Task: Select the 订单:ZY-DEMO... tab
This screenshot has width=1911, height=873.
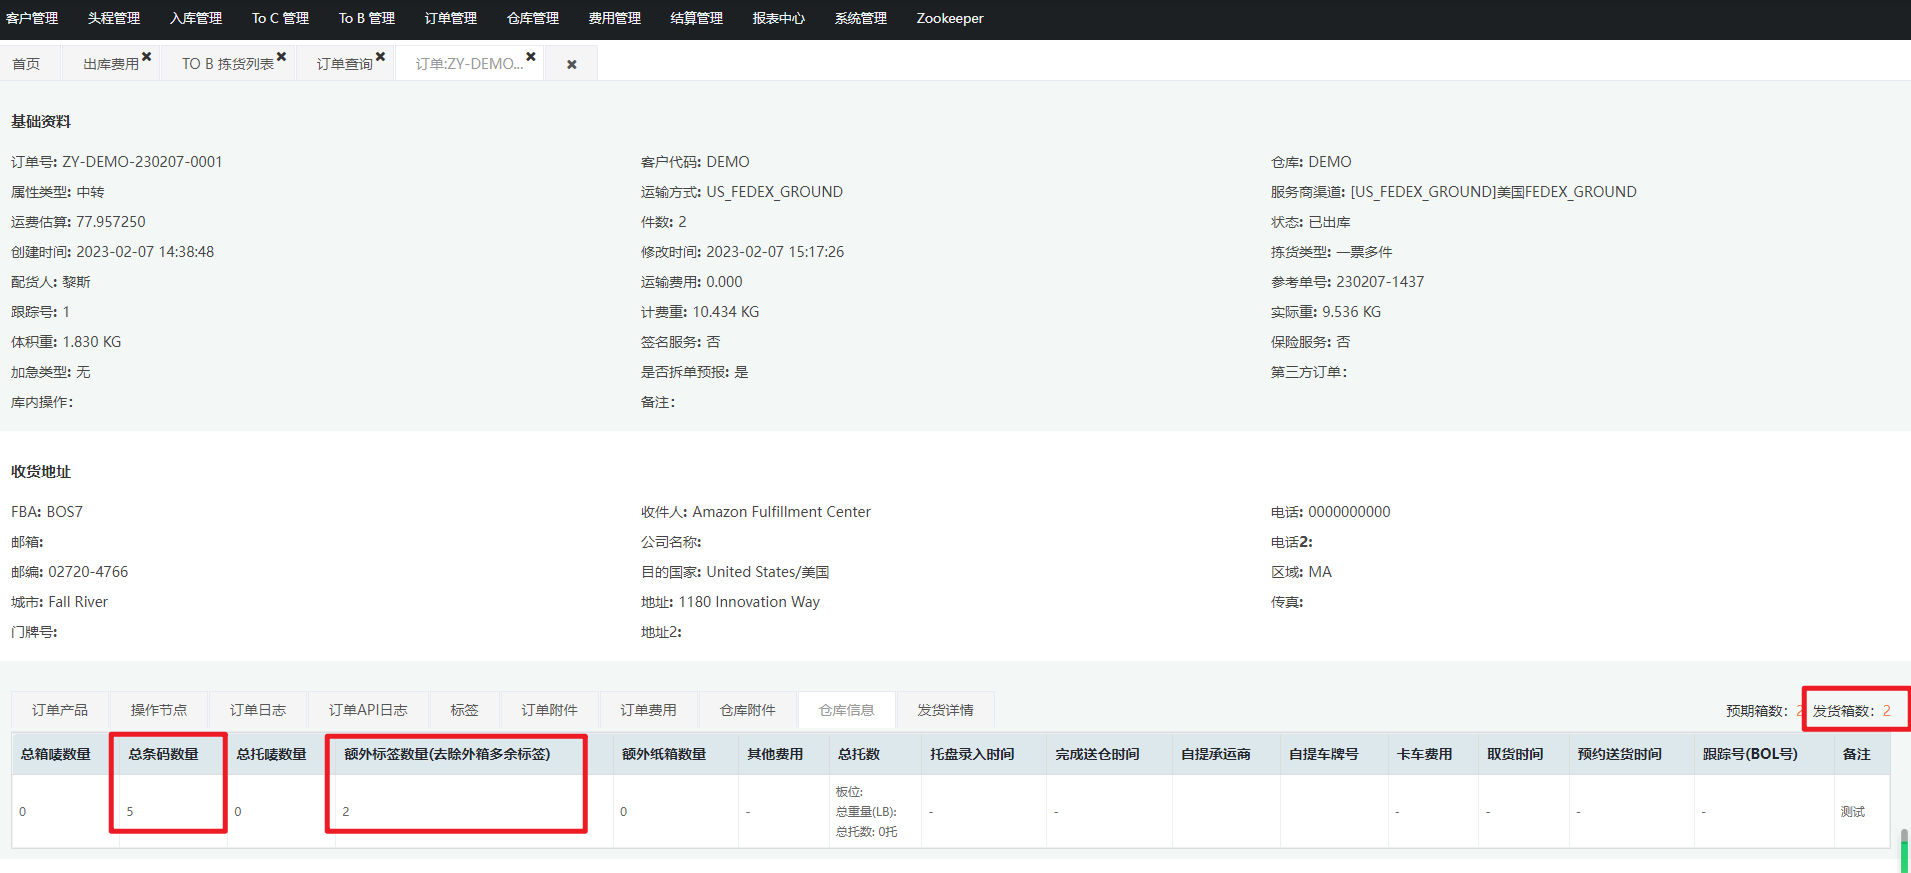Action: 469,64
